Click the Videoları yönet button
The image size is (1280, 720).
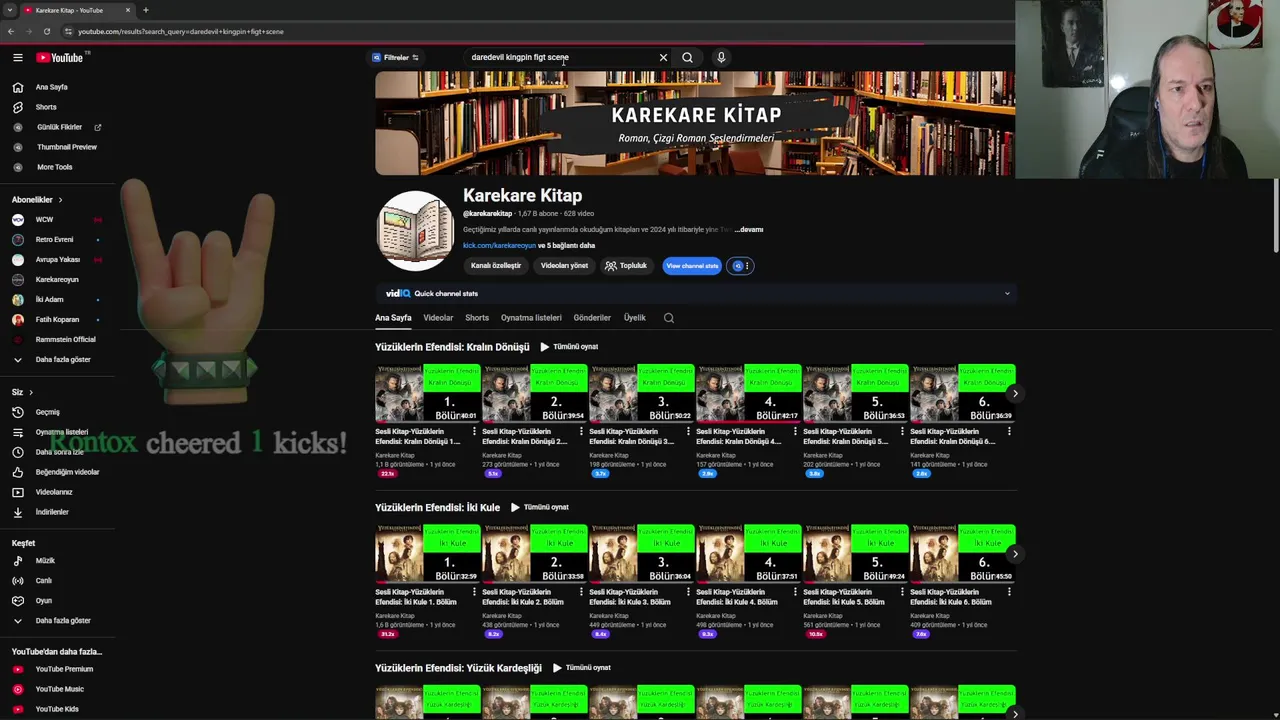tap(564, 266)
